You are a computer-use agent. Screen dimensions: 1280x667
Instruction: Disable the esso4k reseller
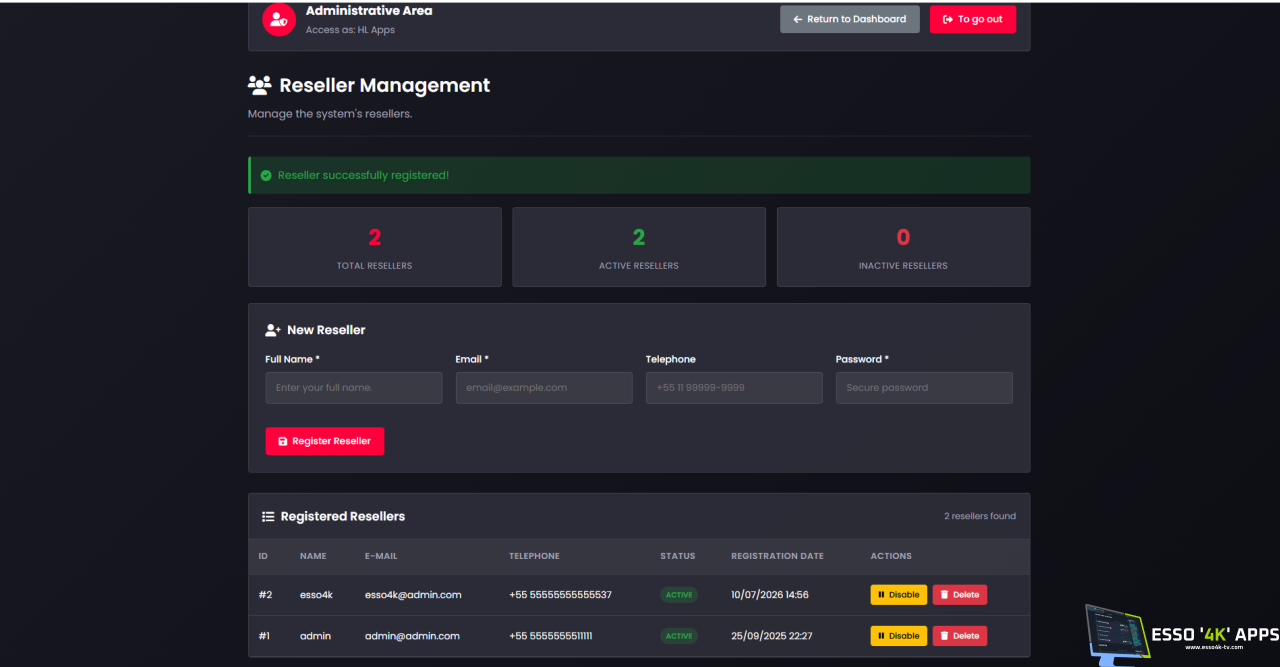point(899,595)
